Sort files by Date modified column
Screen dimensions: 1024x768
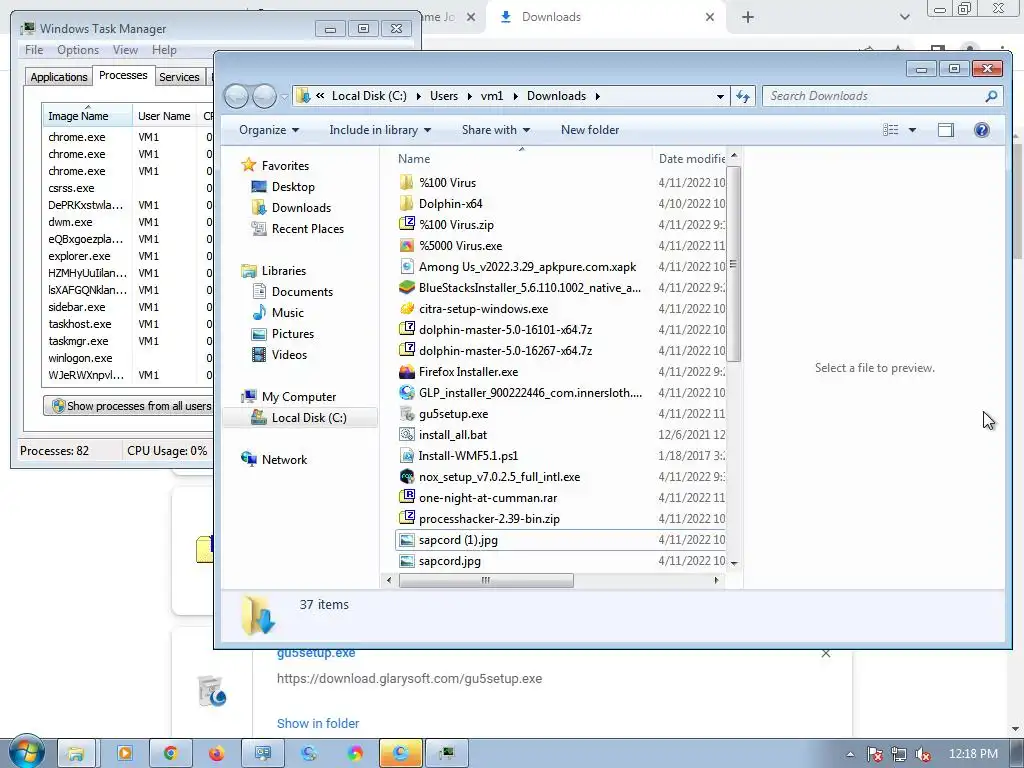[692, 159]
